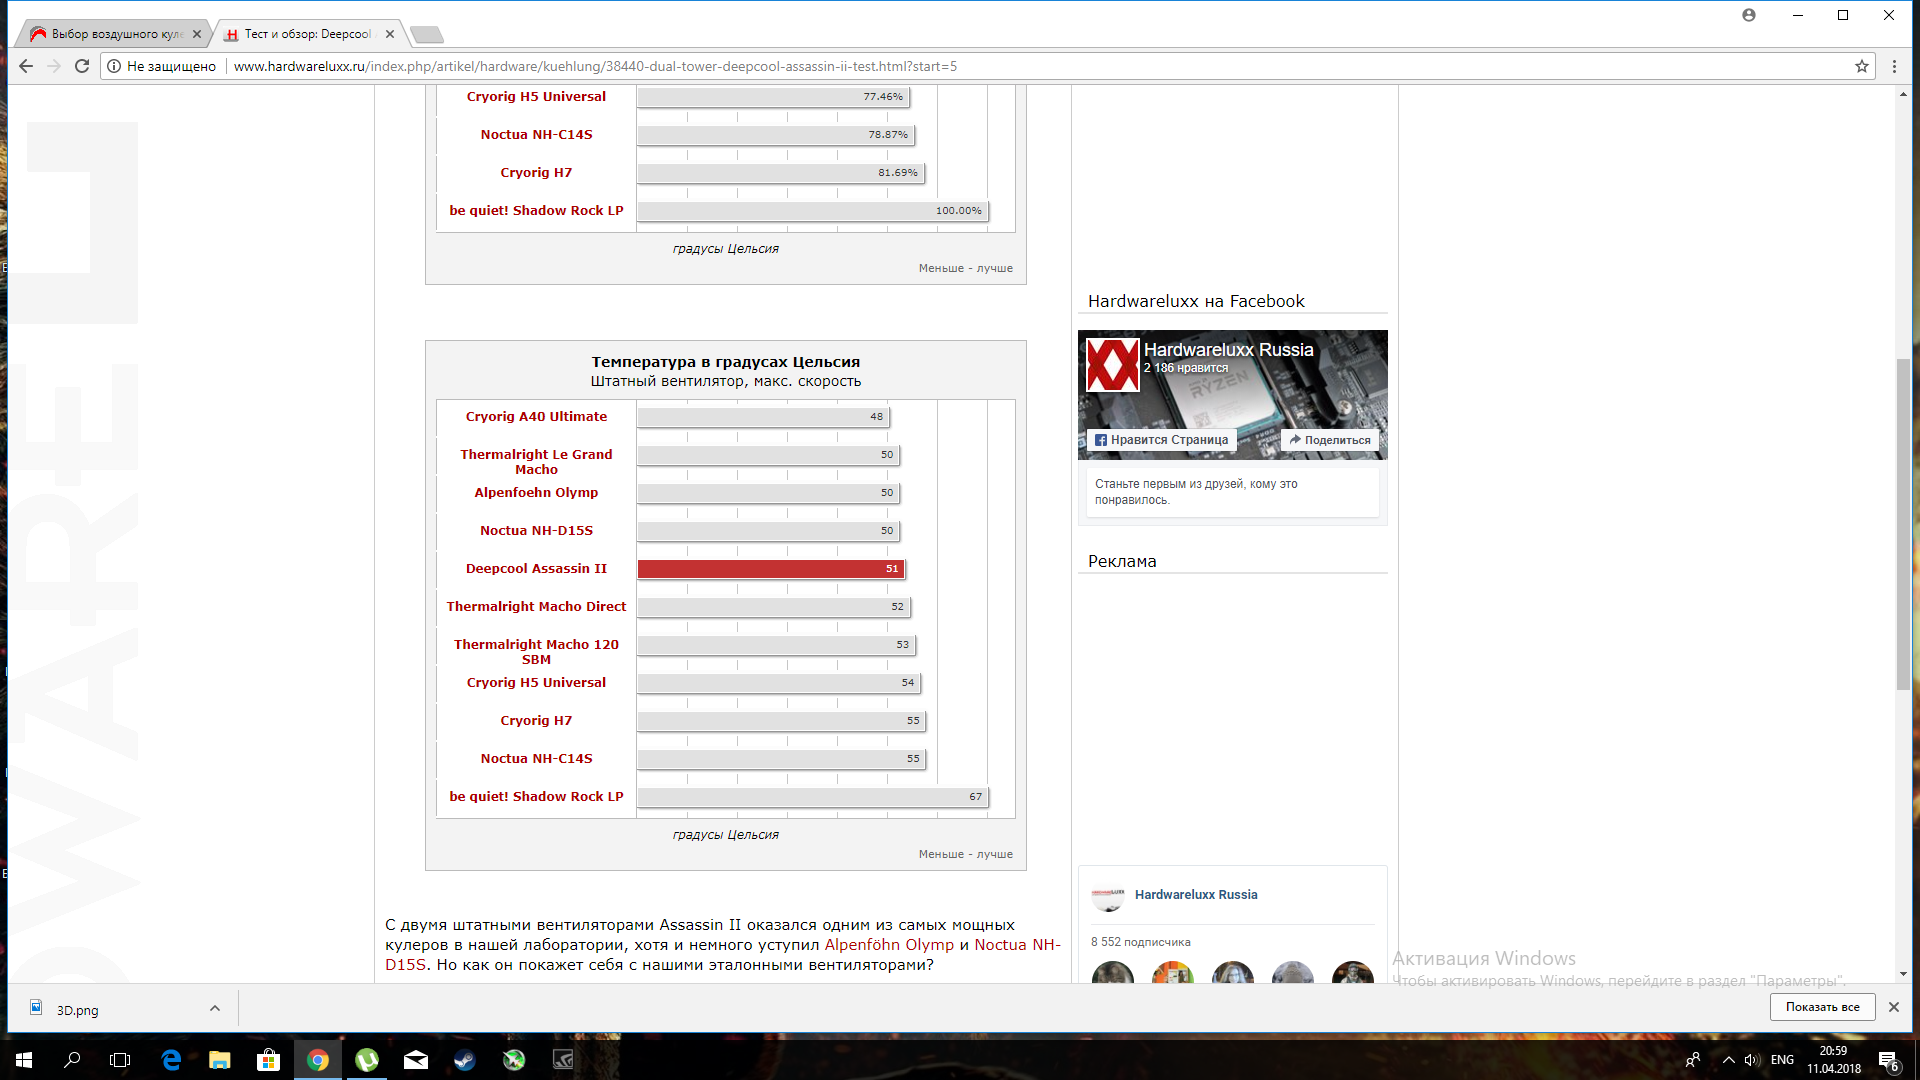Click red Deepcool Assassin II bar

pos(770,569)
